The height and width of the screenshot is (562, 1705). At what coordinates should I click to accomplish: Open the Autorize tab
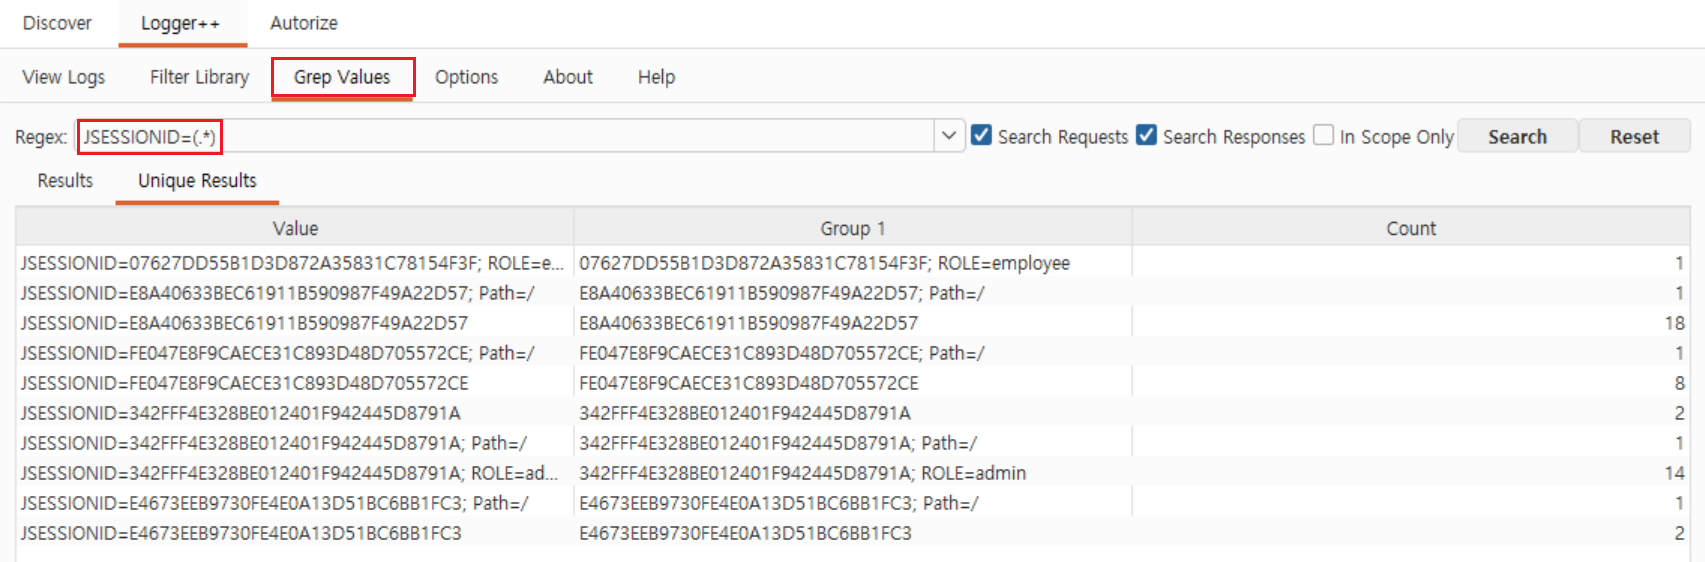point(304,23)
